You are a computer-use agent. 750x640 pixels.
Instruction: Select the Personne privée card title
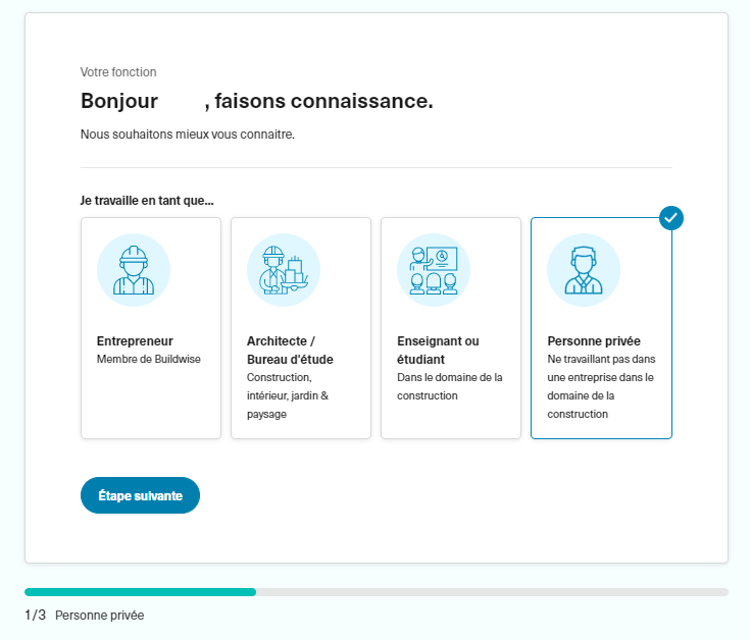pos(594,341)
